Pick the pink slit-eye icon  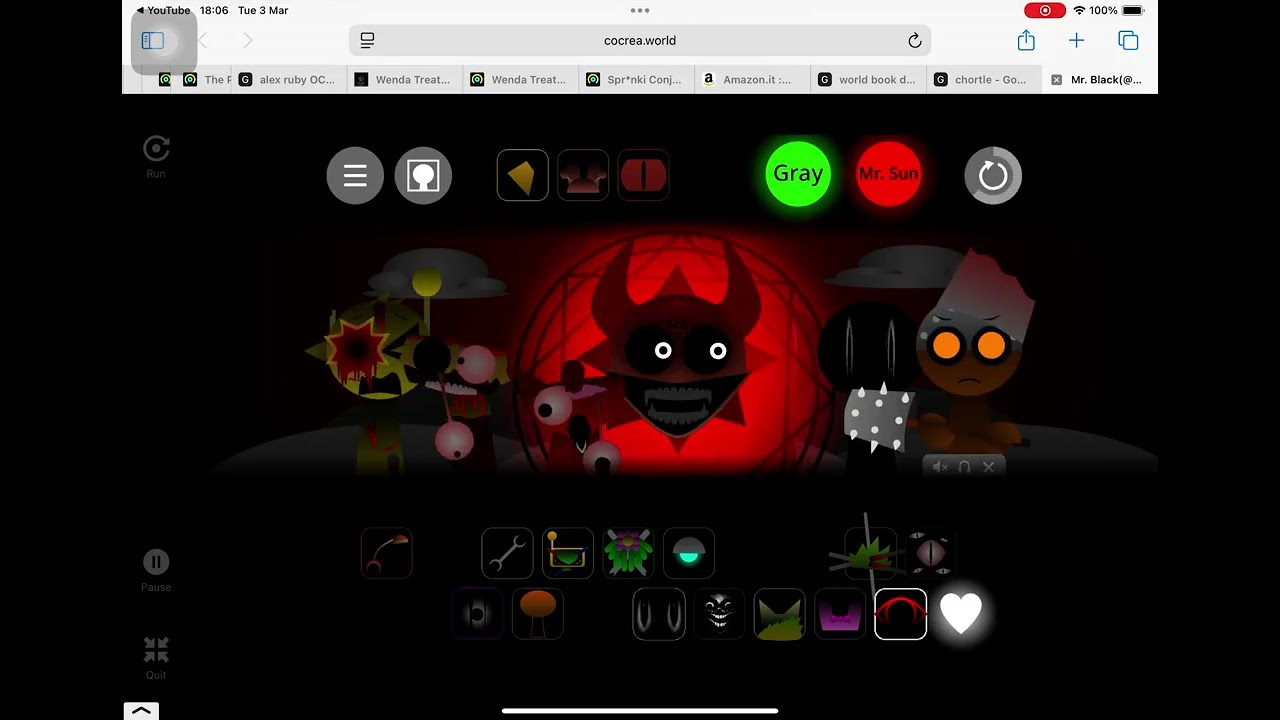930,553
